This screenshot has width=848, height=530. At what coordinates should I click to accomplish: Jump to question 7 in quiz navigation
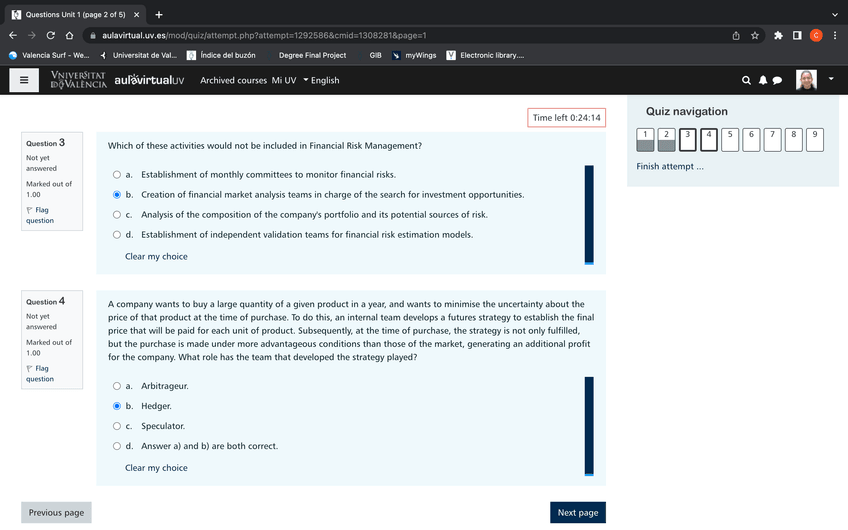pos(772,139)
